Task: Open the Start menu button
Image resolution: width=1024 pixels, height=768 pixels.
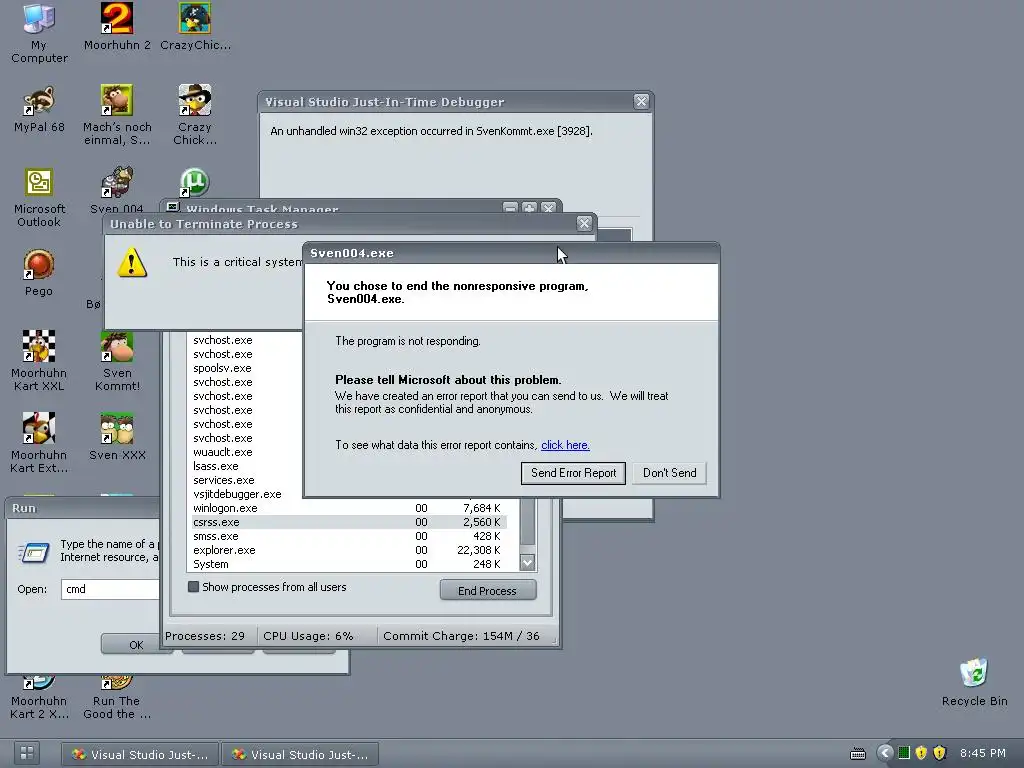Action: tap(27, 753)
